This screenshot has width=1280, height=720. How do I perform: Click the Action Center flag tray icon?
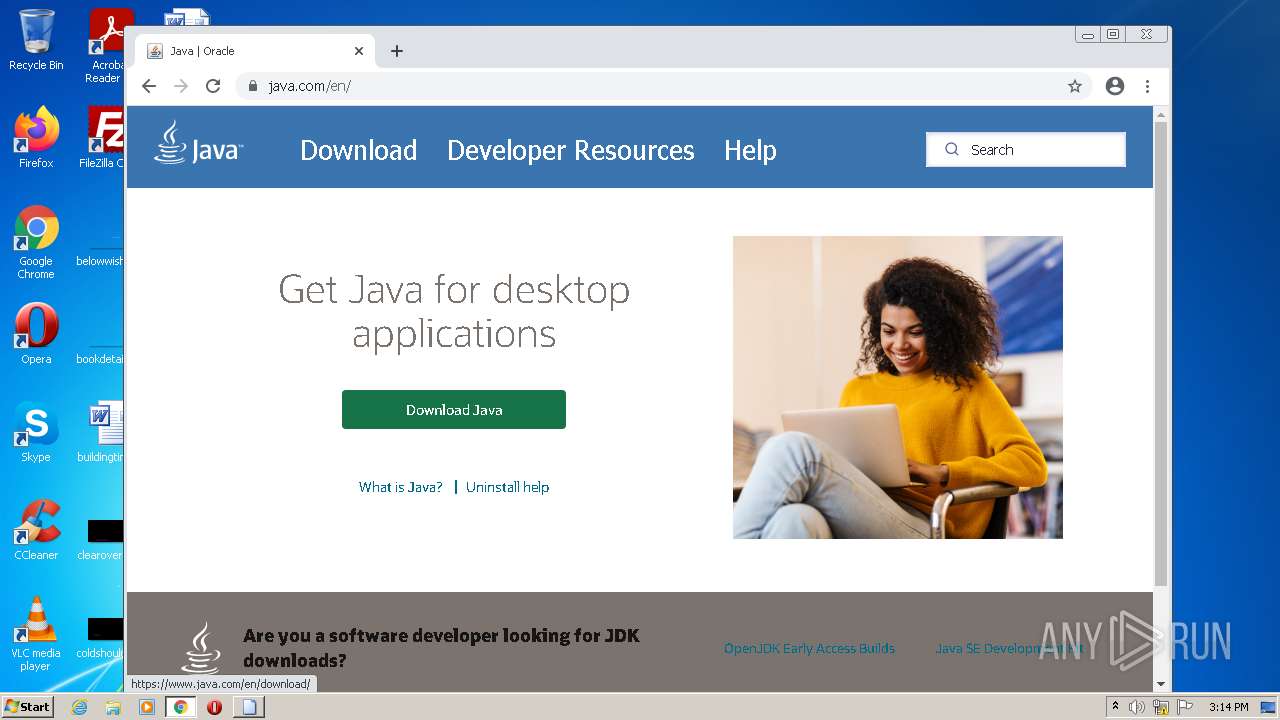[x=1185, y=707]
